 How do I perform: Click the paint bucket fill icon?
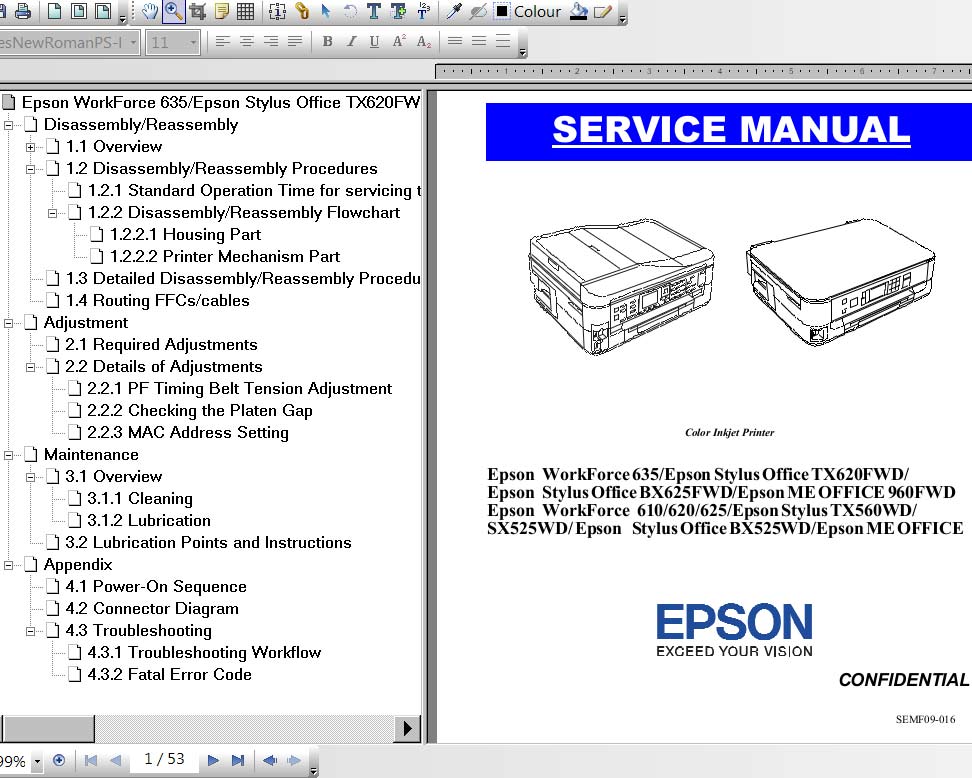coord(578,11)
